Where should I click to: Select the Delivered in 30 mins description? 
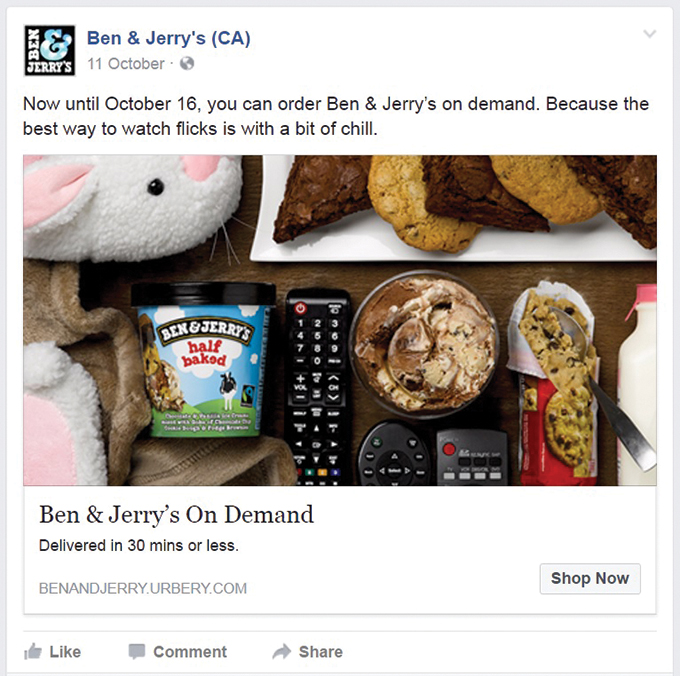point(139,545)
